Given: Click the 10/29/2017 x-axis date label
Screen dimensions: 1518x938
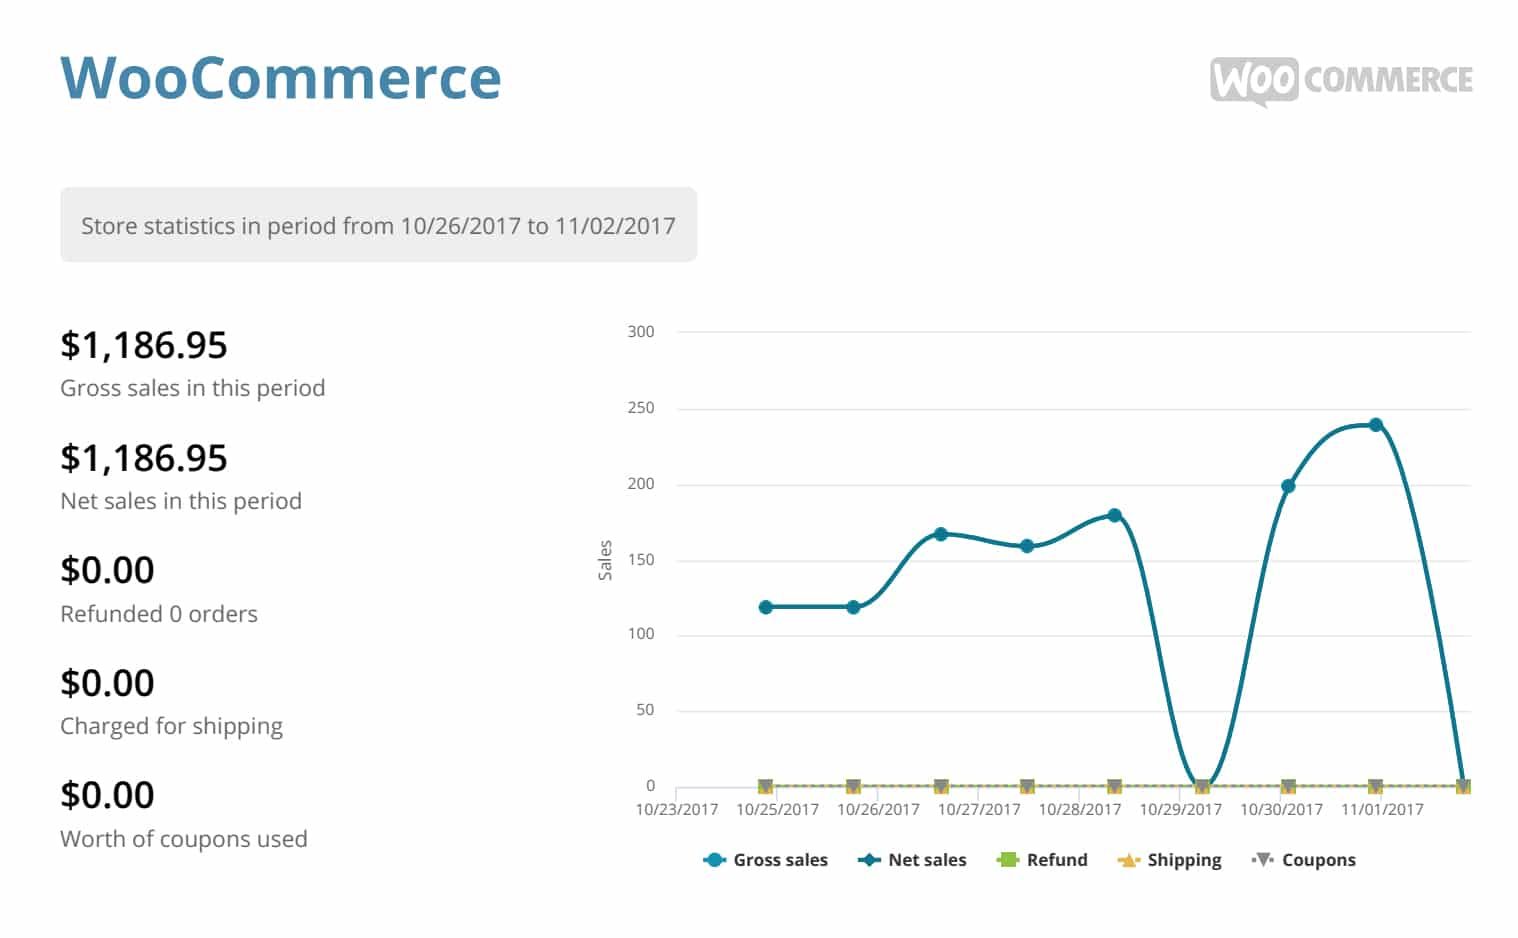Looking at the screenshot, I should tap(1181, 809).
